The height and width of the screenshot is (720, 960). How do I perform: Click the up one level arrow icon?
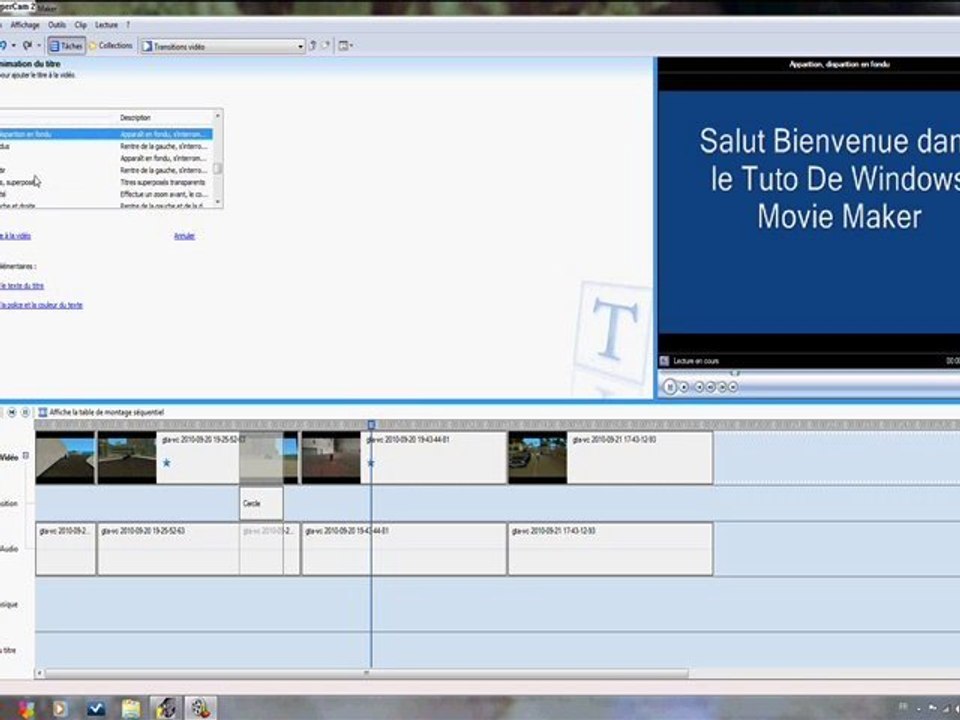(313, 46)
